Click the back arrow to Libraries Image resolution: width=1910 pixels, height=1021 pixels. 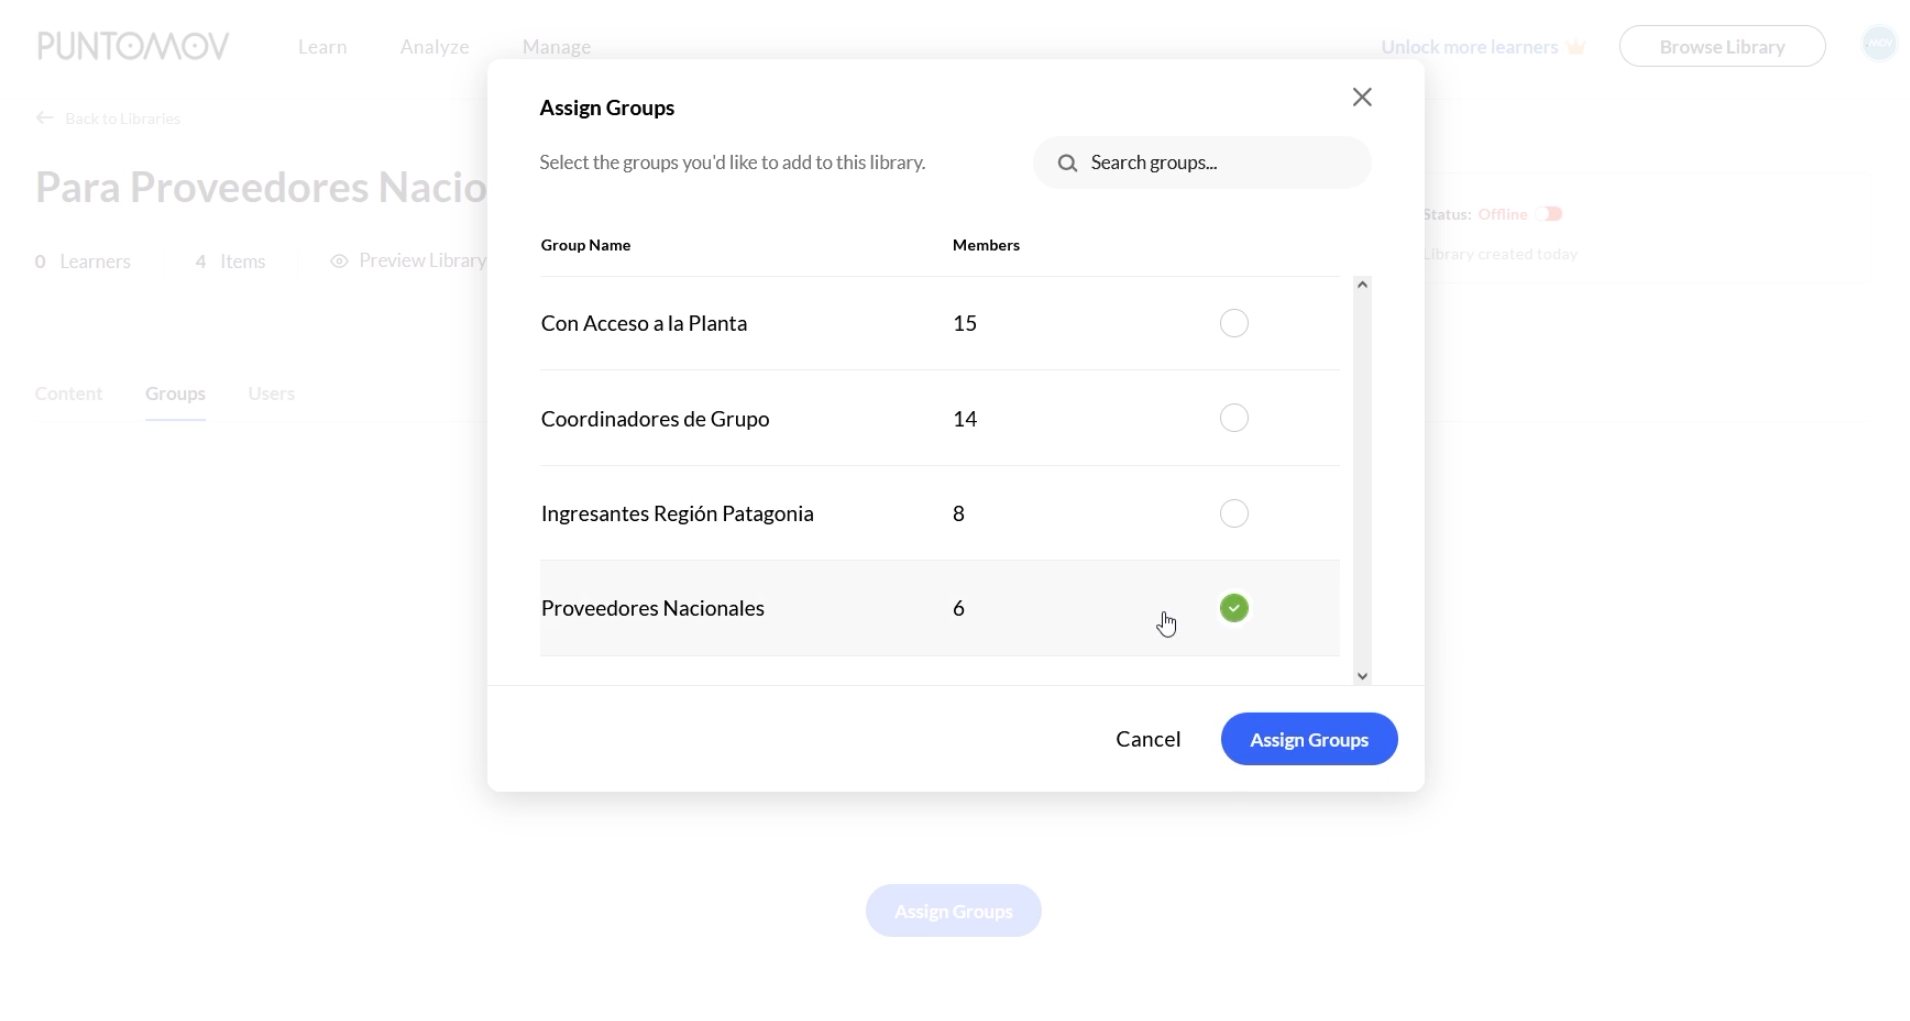44,118
